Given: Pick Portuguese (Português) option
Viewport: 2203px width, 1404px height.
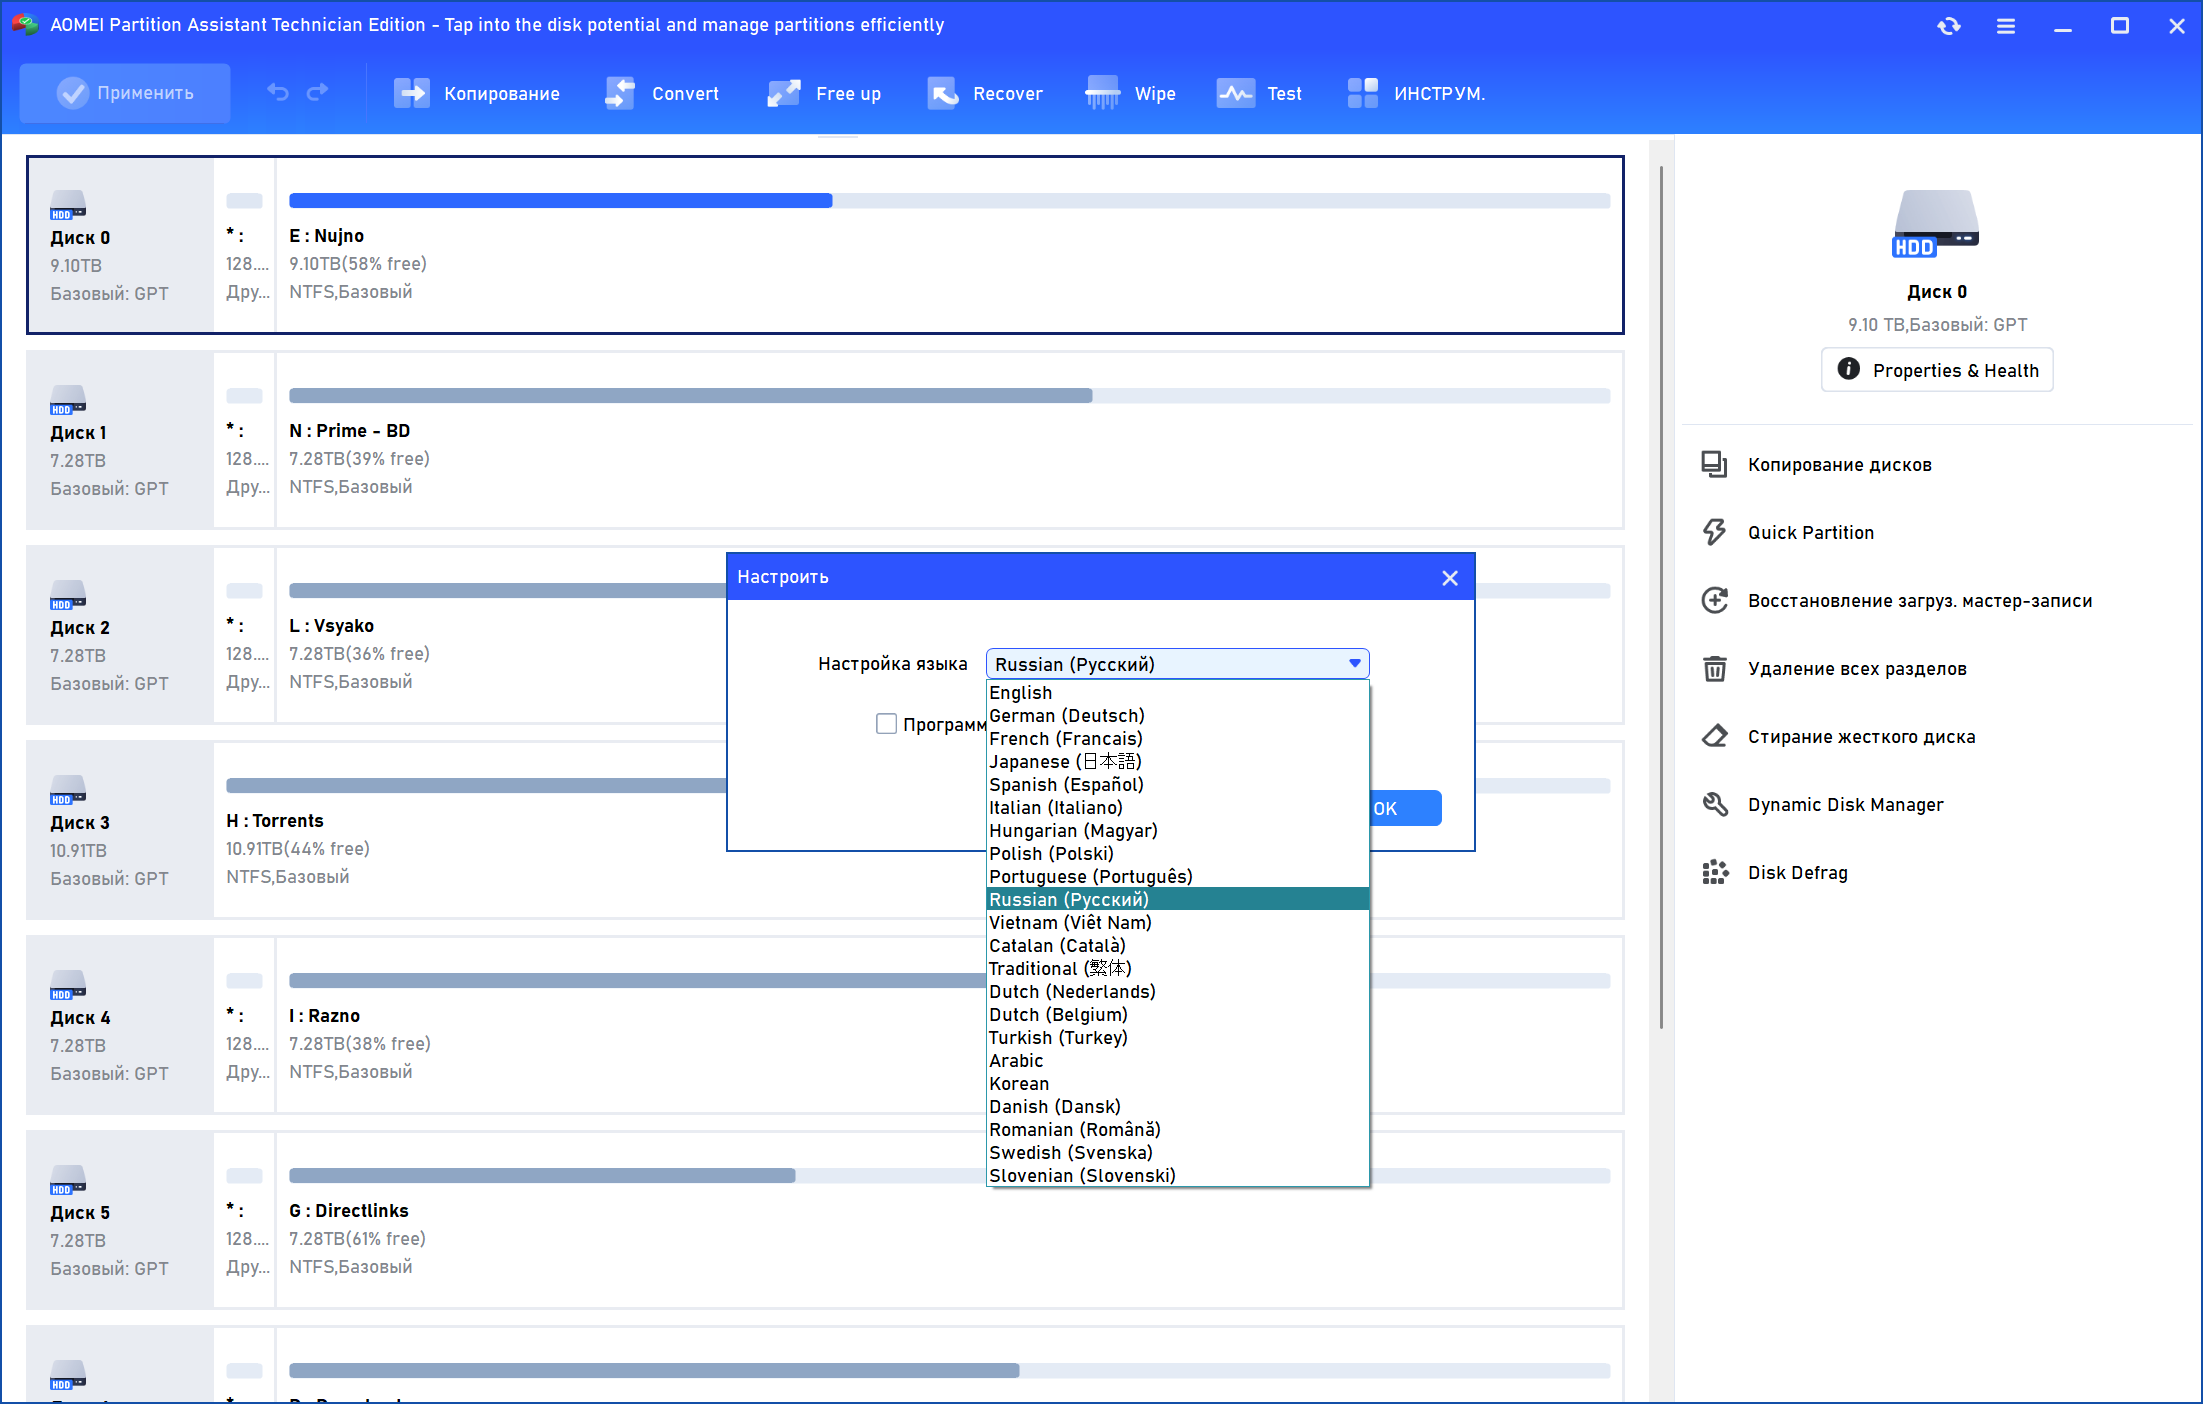Looking at the screenshot, I should pos(1178,876).
